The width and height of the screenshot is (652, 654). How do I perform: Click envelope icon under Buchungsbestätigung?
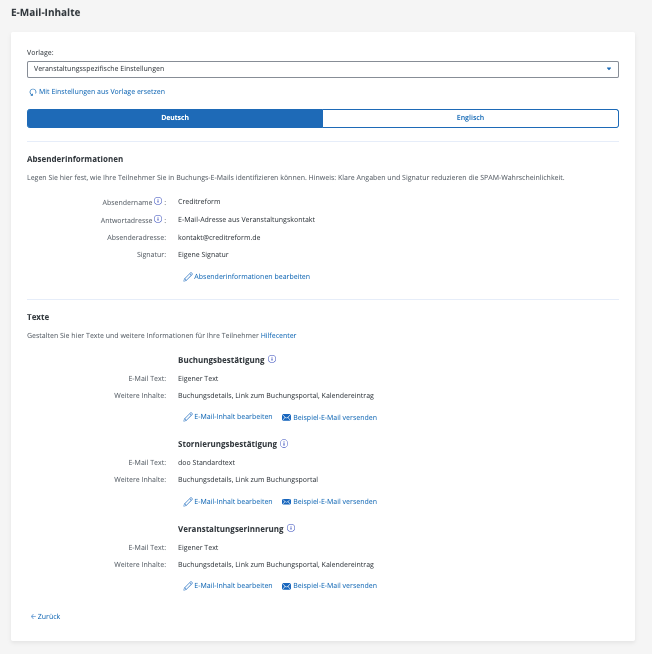pyautogui.click(x=286, y=417)
